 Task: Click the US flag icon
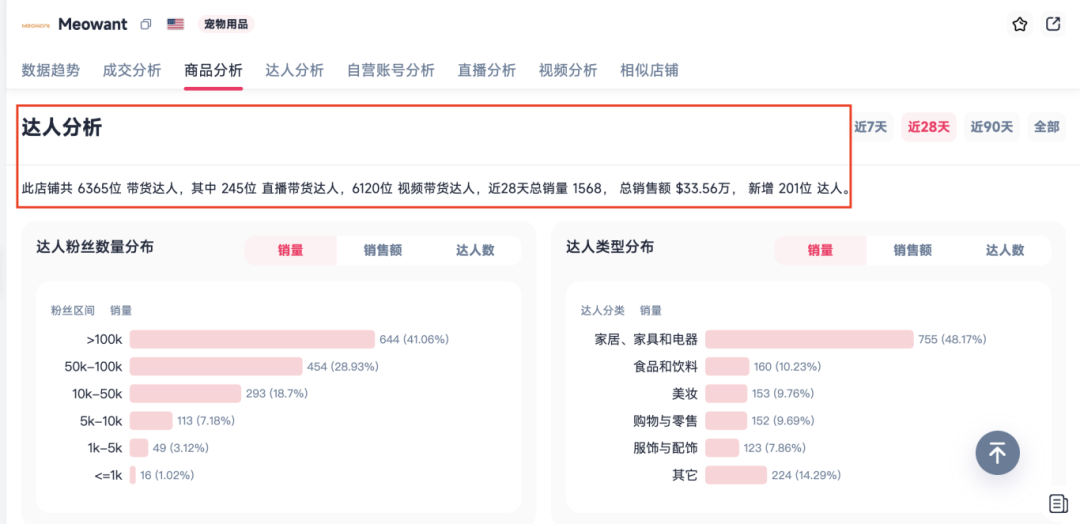(x=175, y=24)
